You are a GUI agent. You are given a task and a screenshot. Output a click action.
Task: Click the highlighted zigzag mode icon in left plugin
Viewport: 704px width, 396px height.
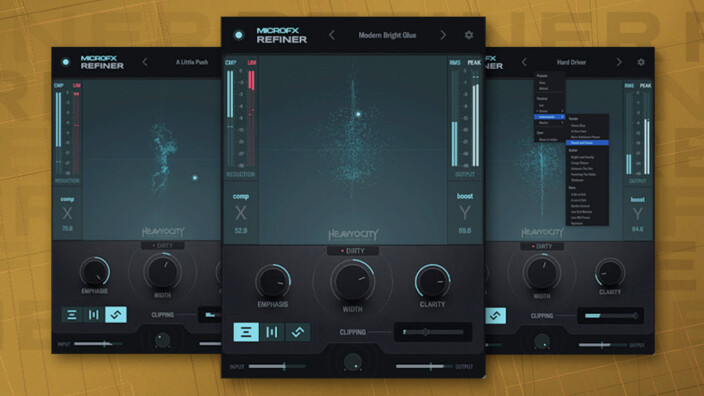(116, 315)
